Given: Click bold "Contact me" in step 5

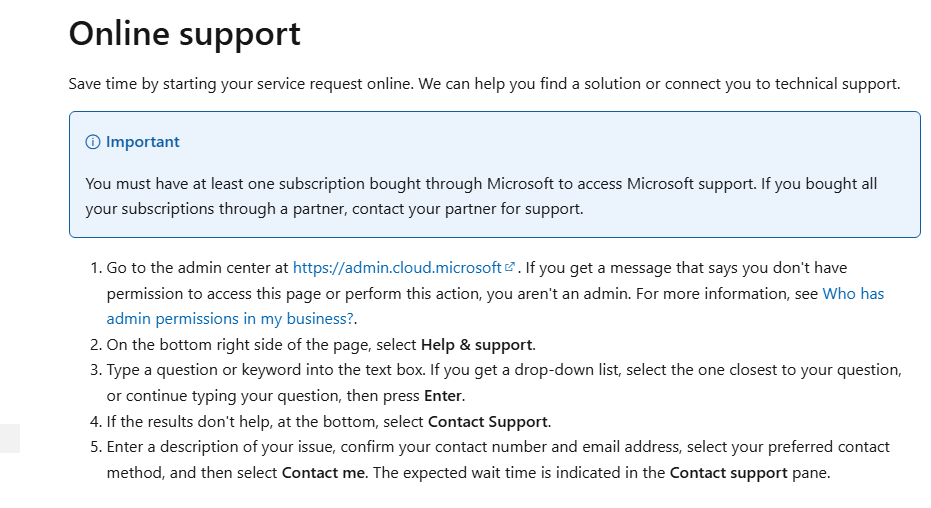Looking at the screenshot, I should [323, 472].
